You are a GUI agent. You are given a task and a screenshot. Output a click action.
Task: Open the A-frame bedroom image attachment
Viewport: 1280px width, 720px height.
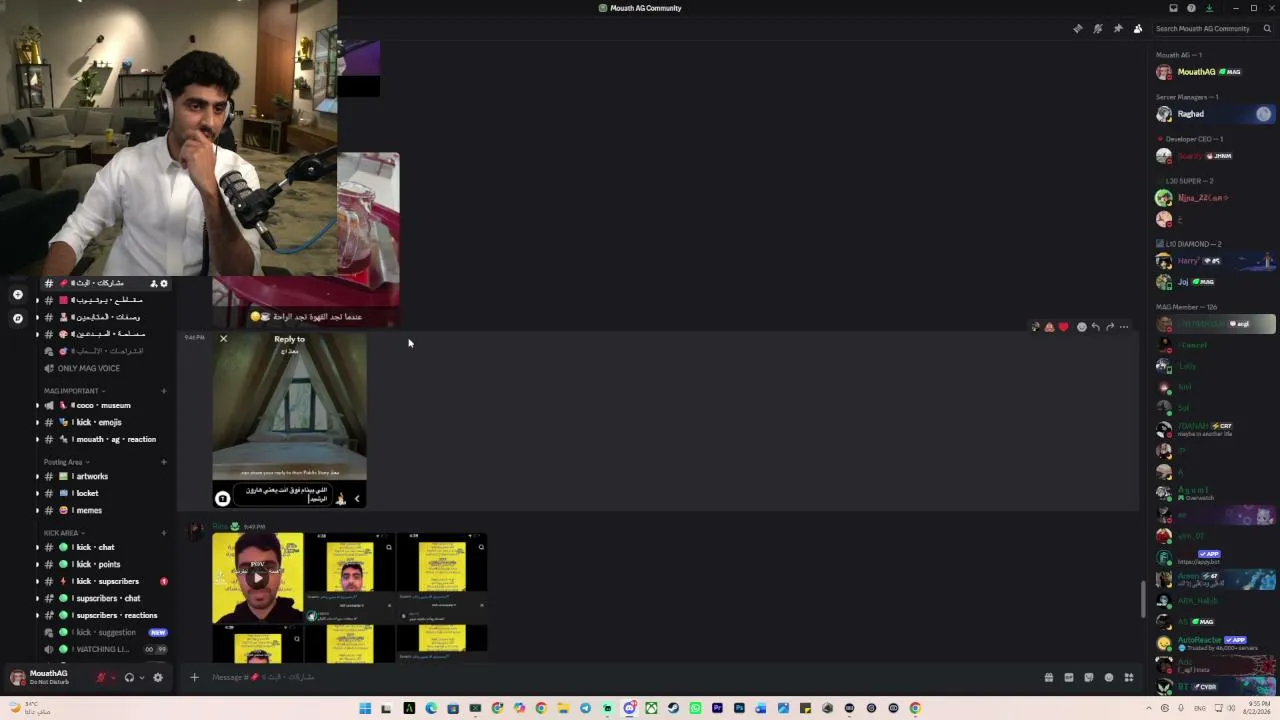pos(289,420)
